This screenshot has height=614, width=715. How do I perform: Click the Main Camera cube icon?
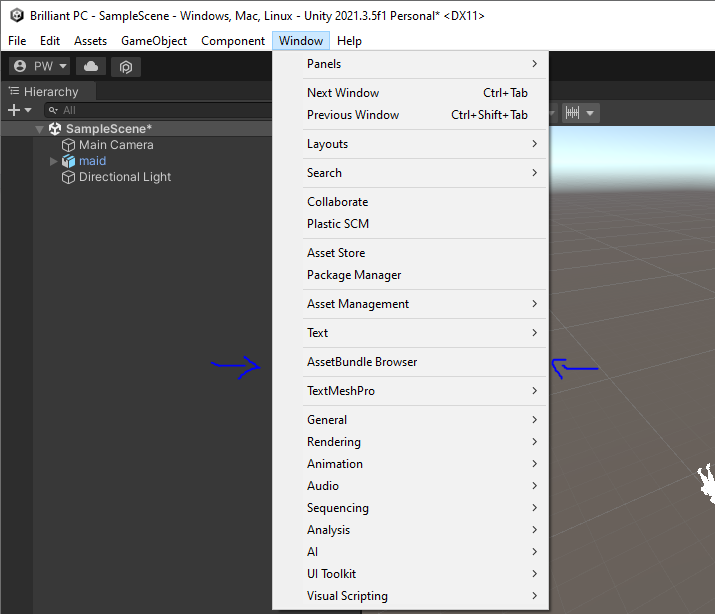pyautogui.click(x=68, y=145)
